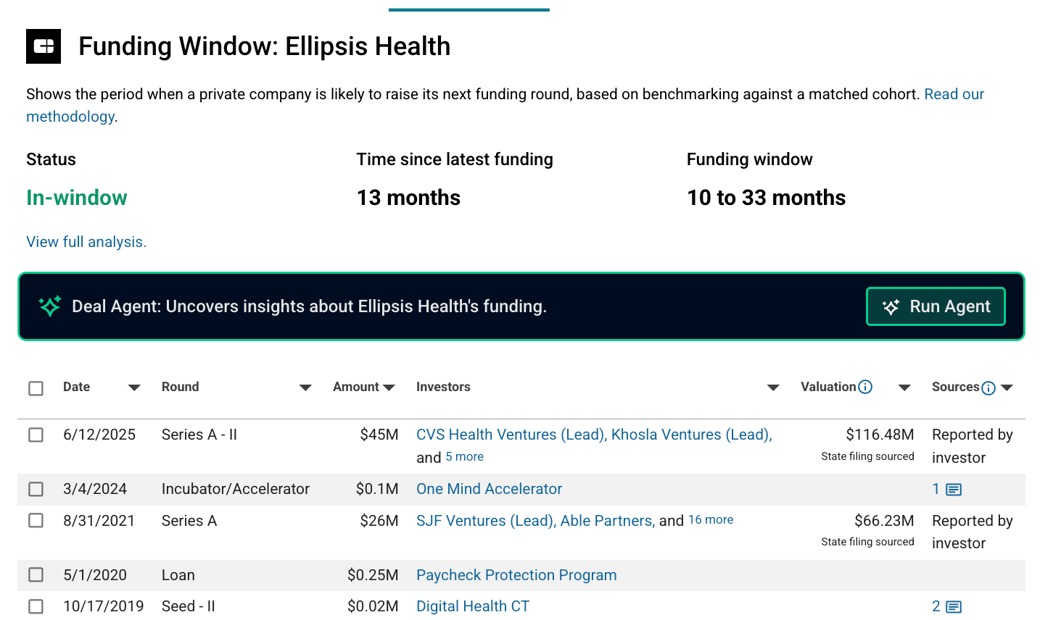Open source document icon for Digital Health CT

[x=954, y=607]
